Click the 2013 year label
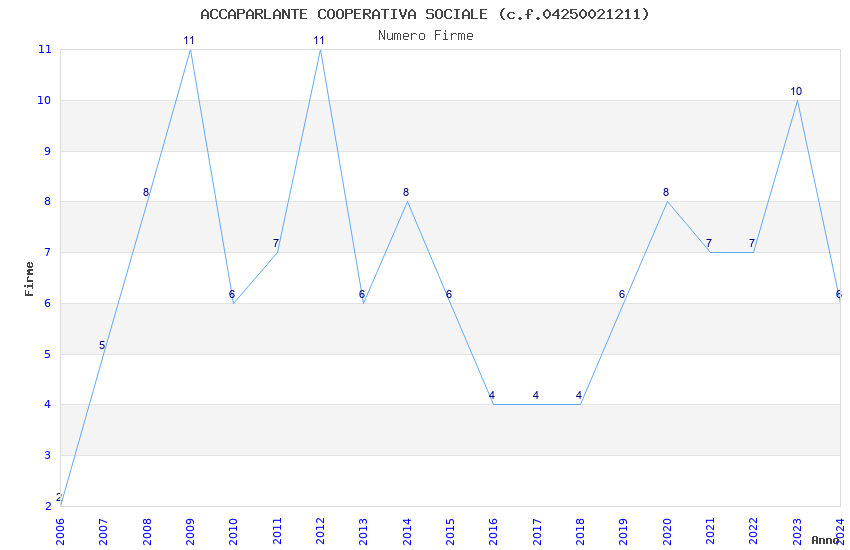Image resolution: width=850 pixels, height=550 pixels. 363,531
